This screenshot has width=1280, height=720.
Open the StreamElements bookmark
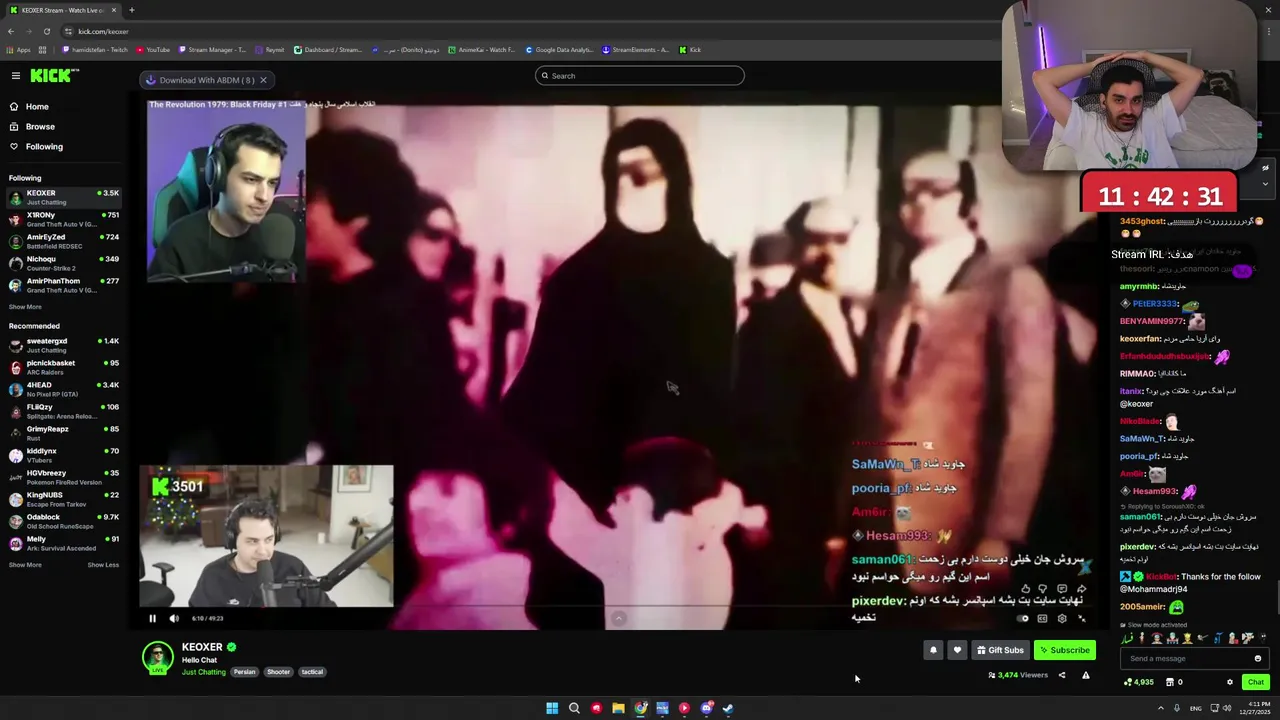click(636, 50)
